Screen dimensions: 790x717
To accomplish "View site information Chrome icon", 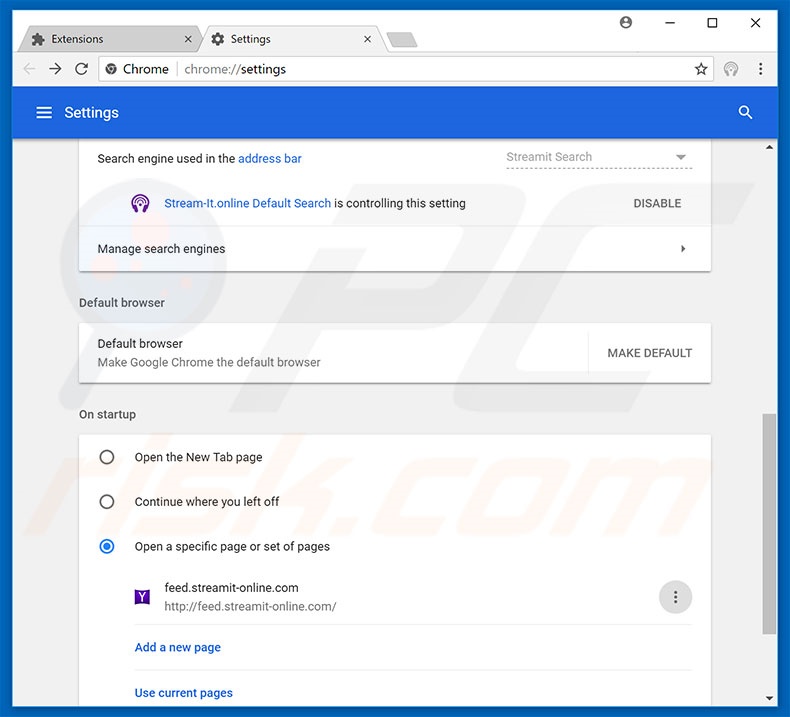I will click(111, 69).
